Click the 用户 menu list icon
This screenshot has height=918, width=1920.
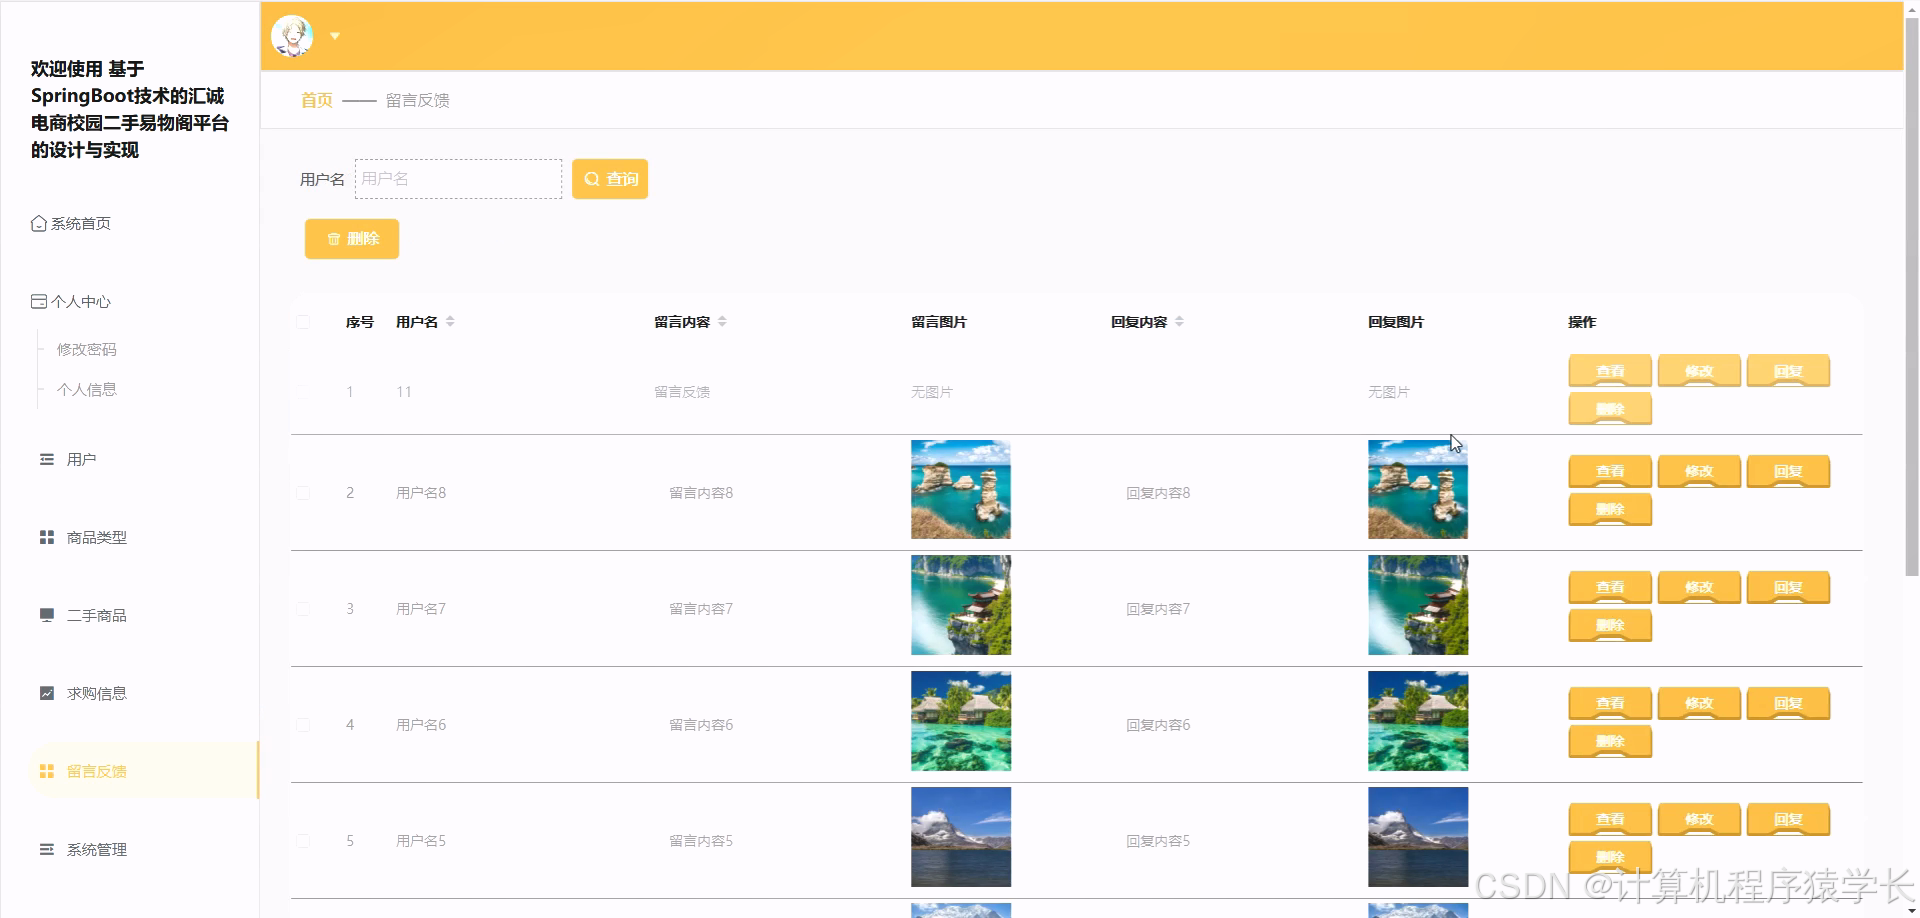coord(46,459)
